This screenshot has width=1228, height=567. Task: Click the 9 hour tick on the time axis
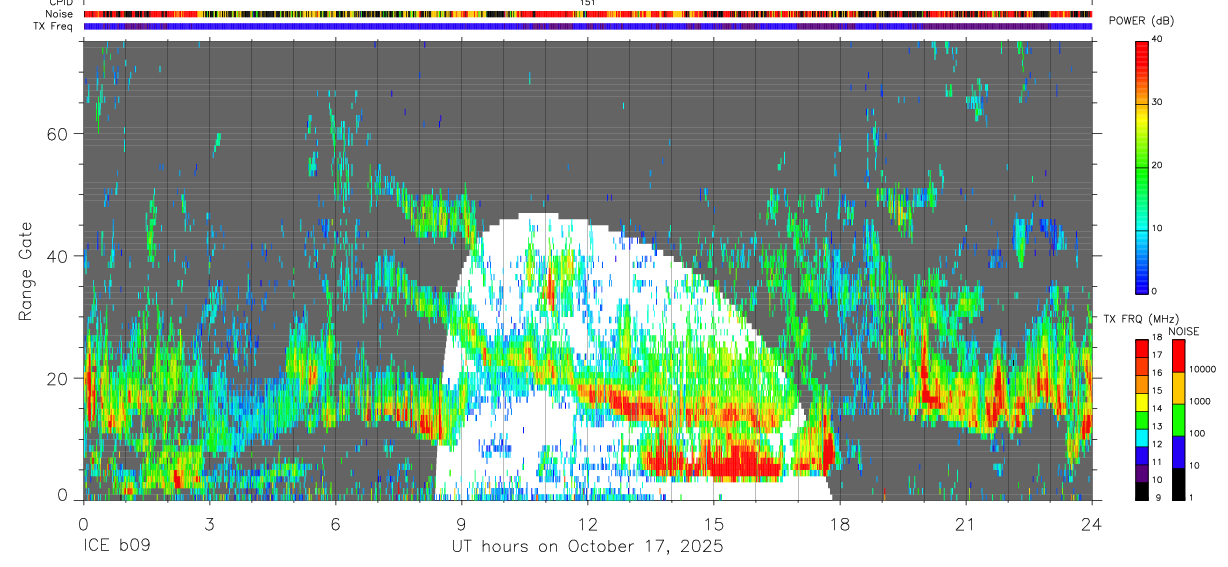461,523
